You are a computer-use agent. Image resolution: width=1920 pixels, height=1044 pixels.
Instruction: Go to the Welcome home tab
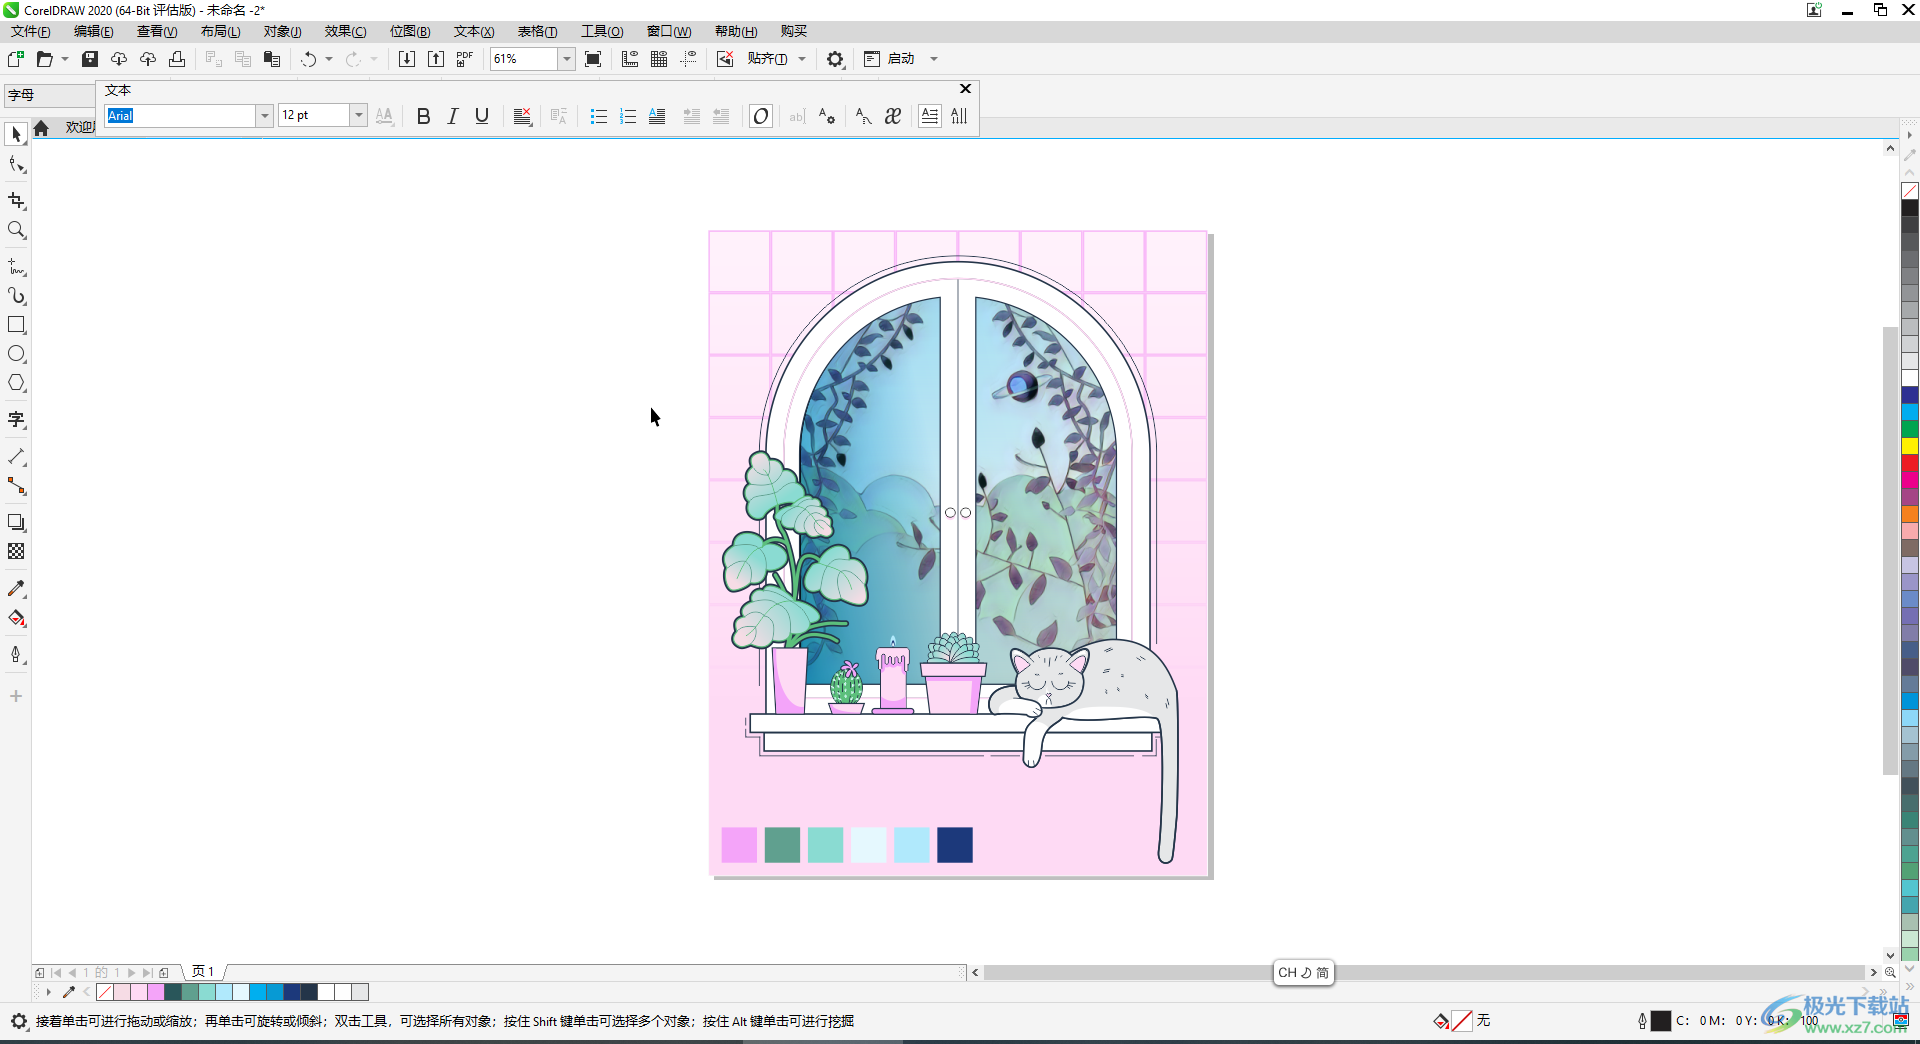tap(41, 128)
